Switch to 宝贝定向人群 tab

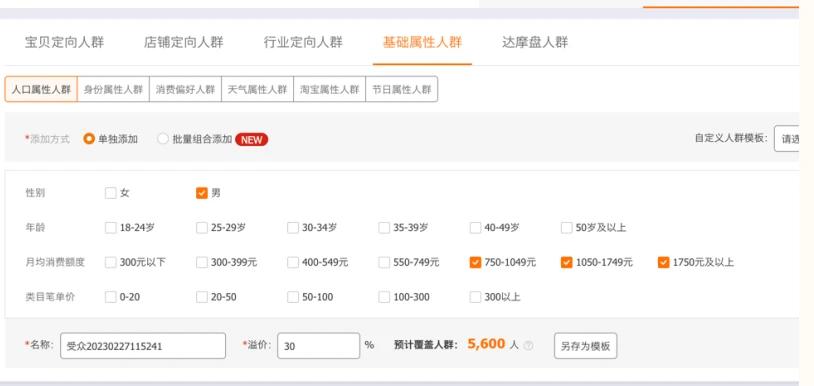tap(64, 43)
